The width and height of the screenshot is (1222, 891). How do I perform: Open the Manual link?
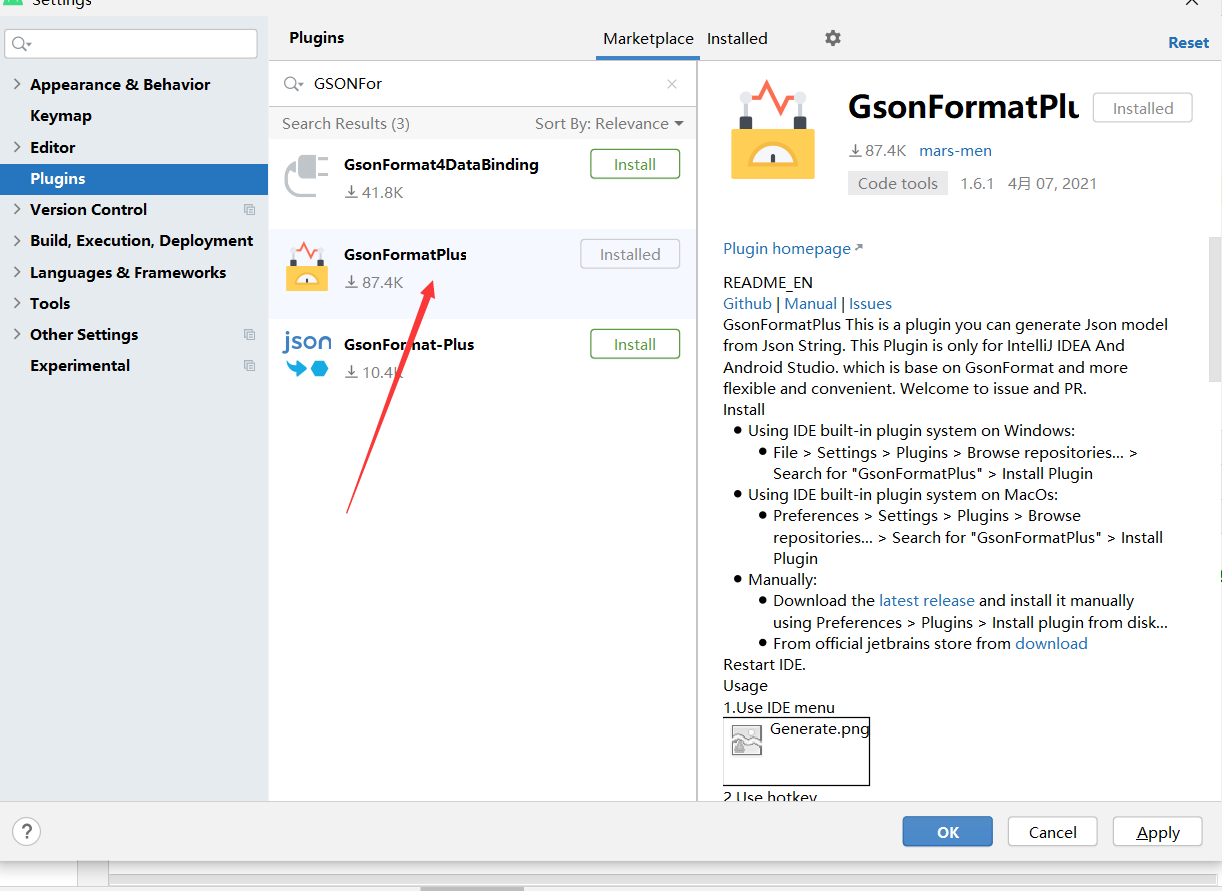(x=811, y=304)
